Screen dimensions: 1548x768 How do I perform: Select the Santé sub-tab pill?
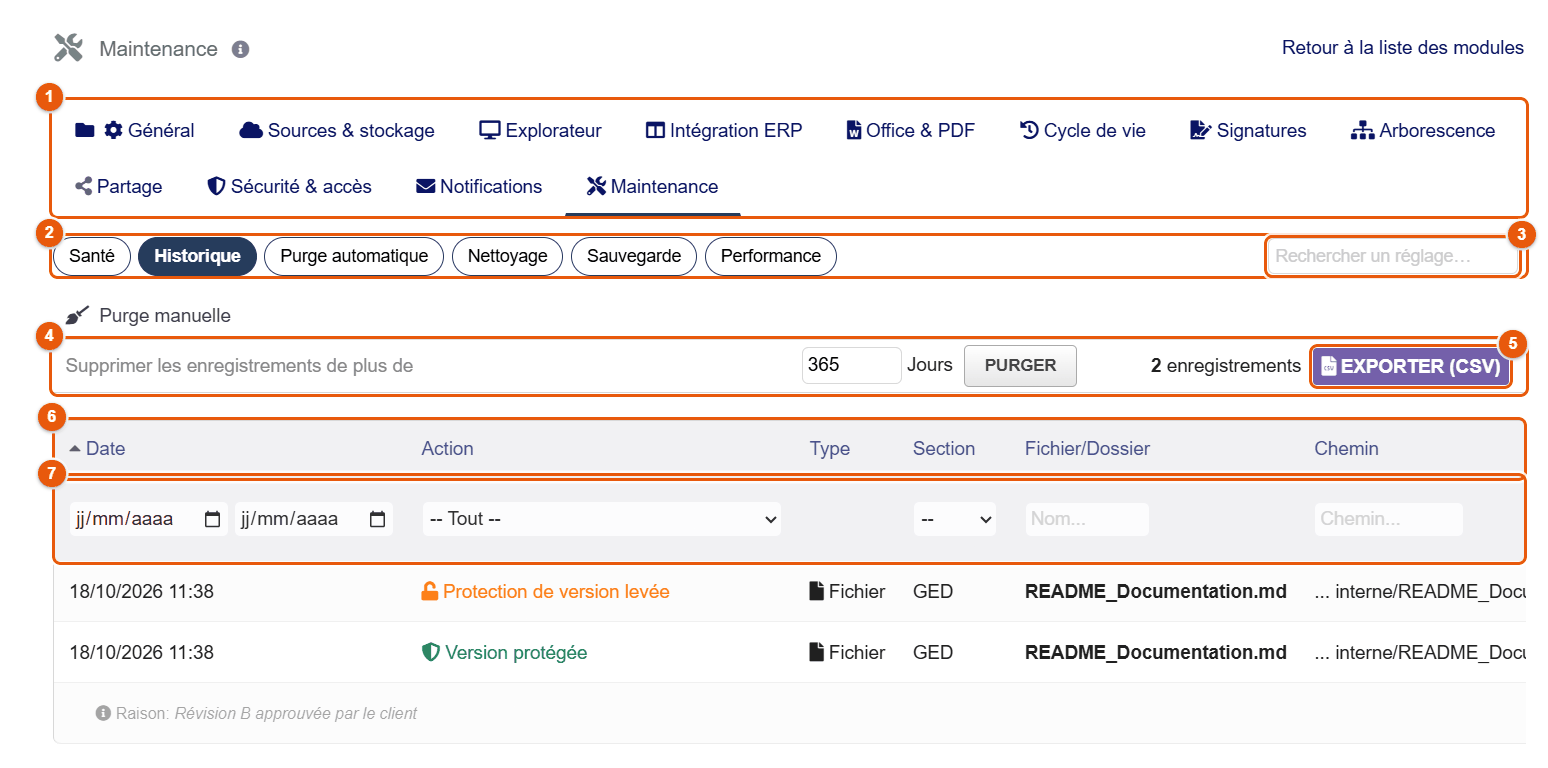click(92, 256)
